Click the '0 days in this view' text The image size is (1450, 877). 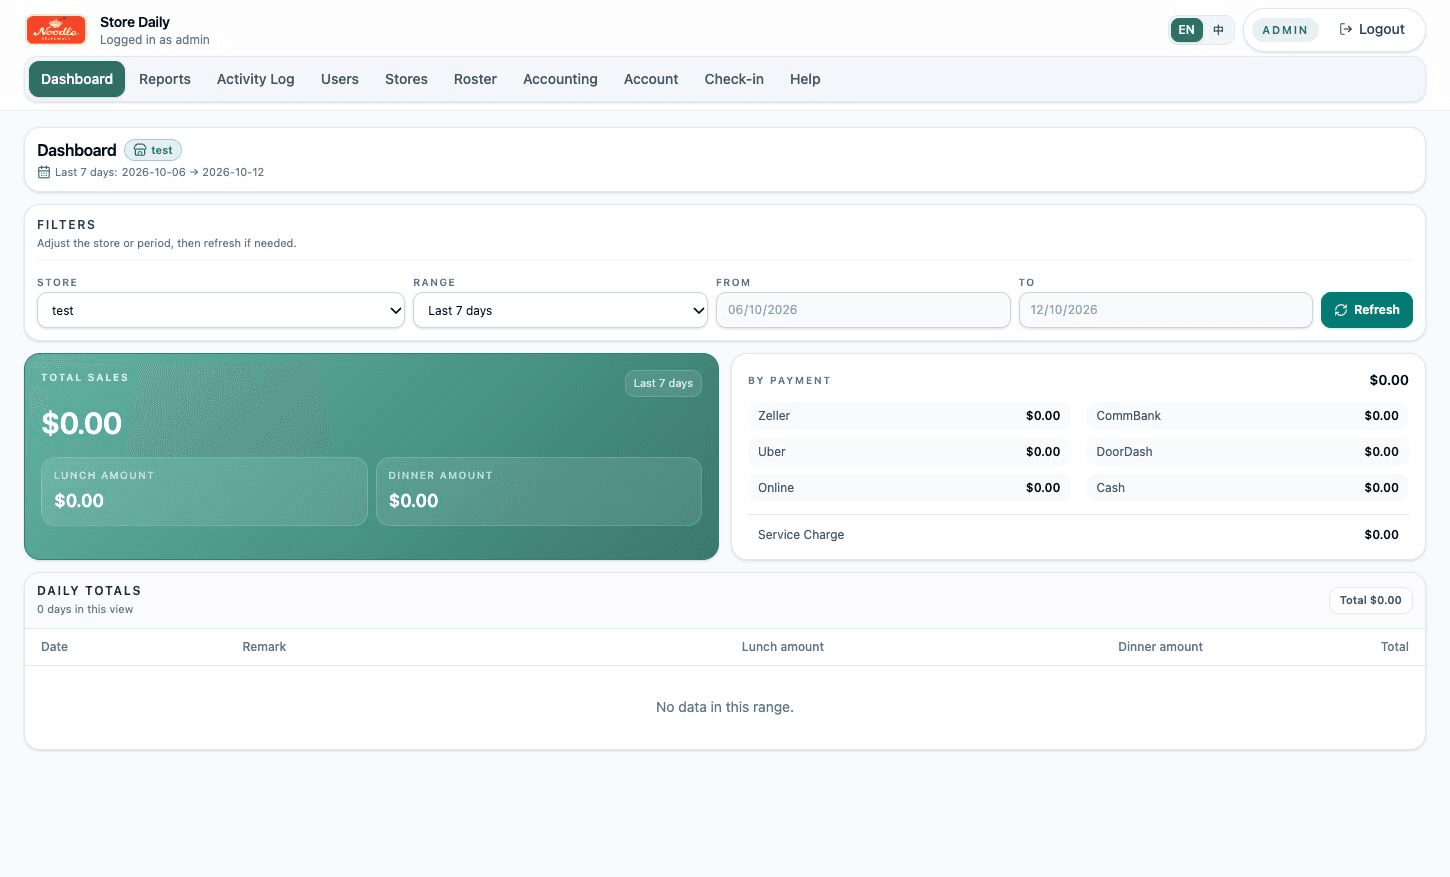85,609
